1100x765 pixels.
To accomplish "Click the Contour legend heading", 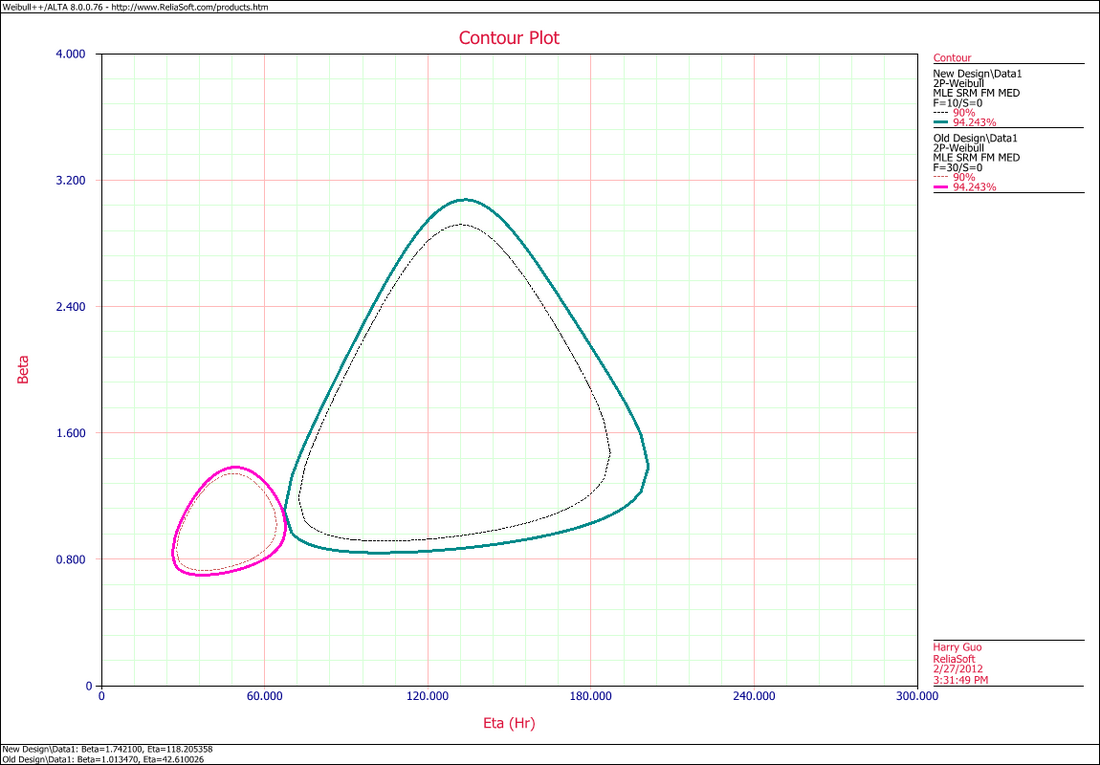I will tap(951, 58).
